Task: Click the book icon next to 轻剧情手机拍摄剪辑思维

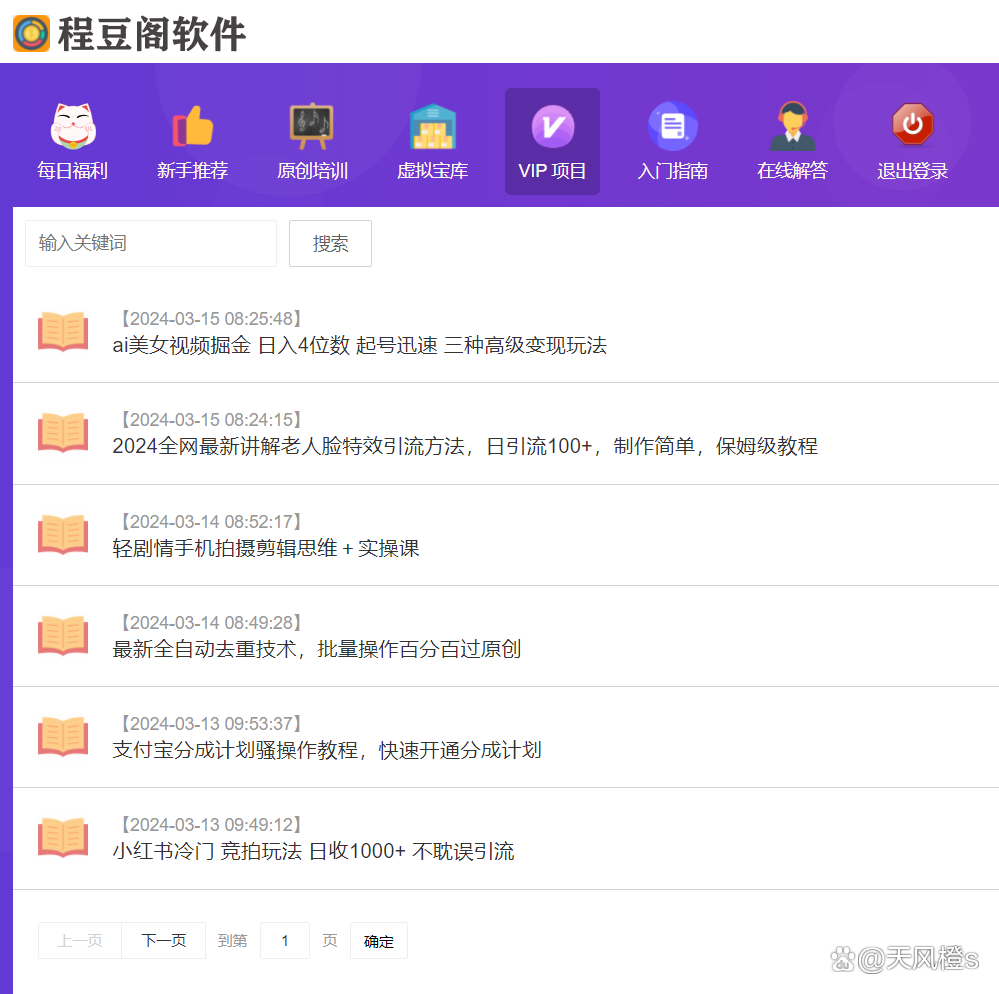Action: (x=63, y=534)
